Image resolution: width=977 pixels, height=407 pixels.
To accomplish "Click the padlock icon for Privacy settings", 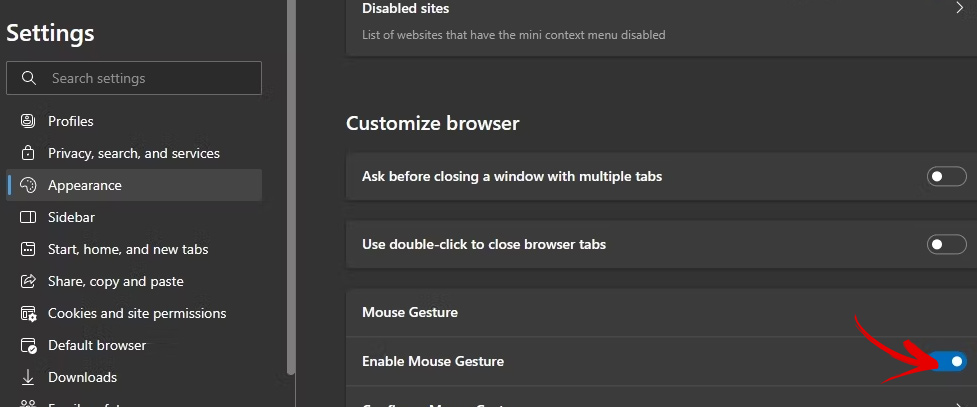I will (x=28, y=153).
